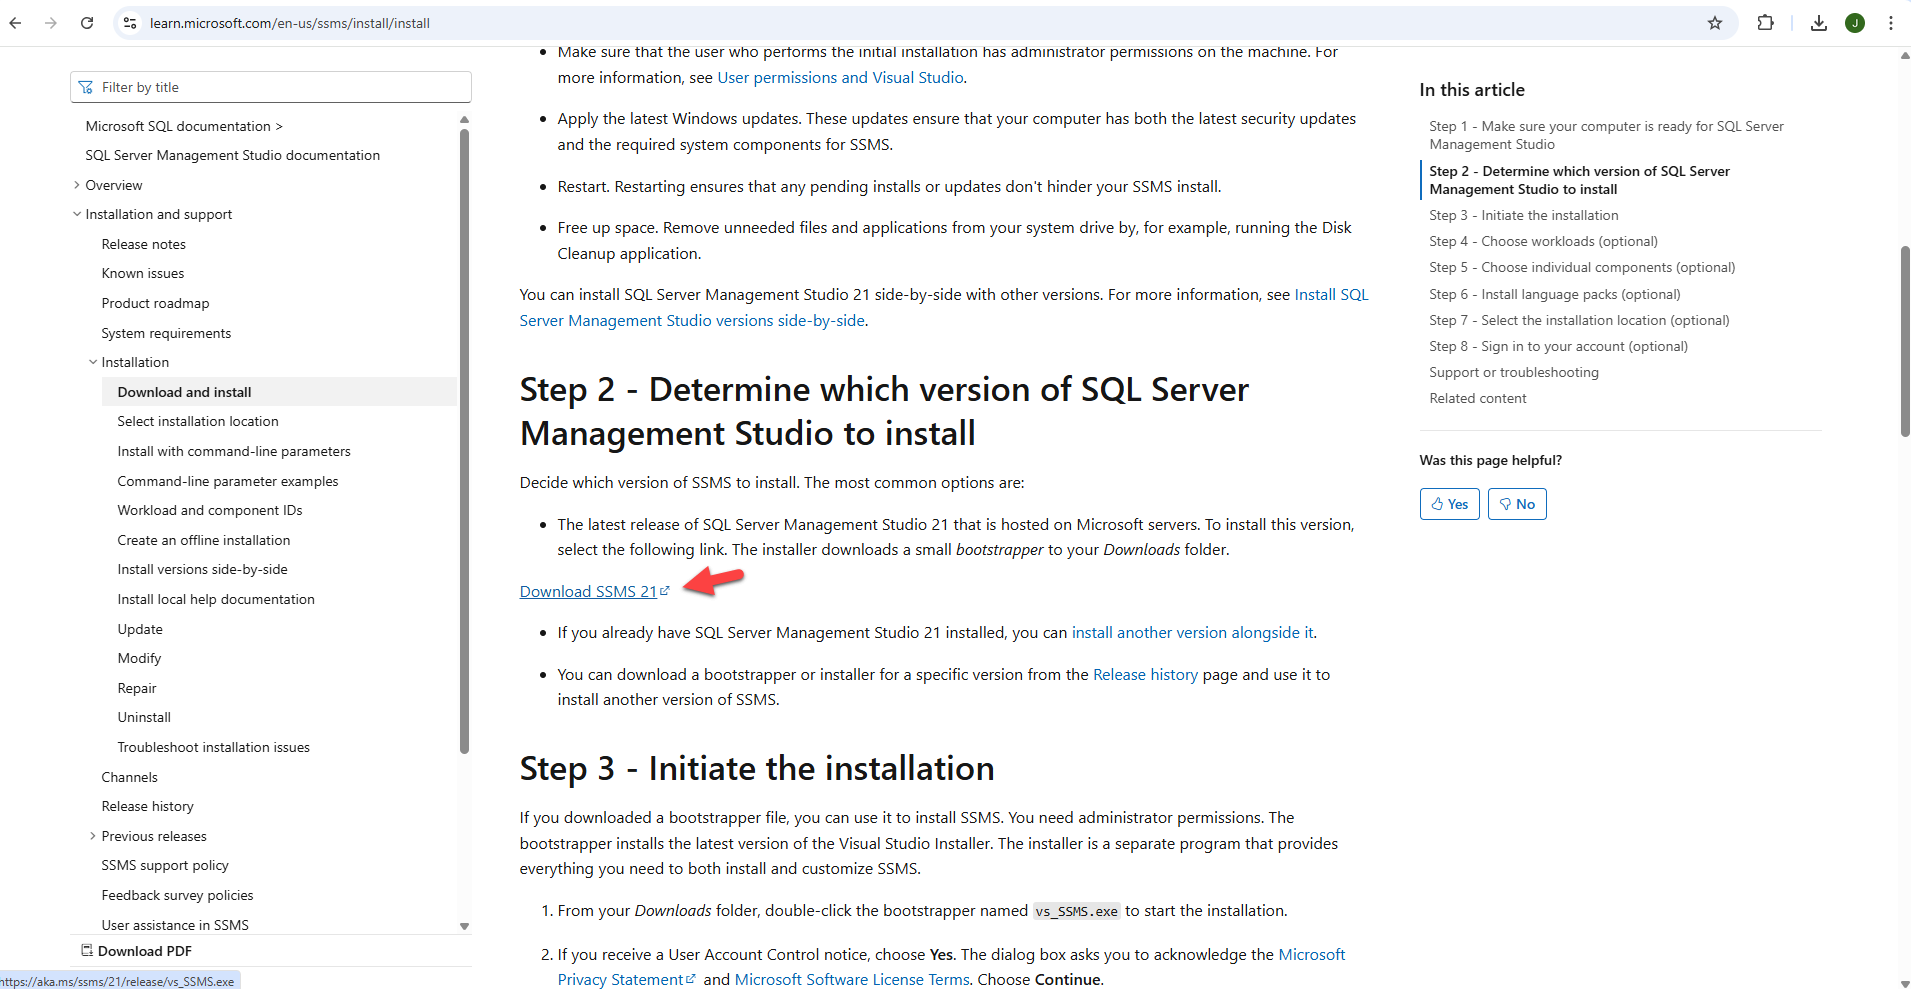Jump to Step 3 - Initiate the installation
Image resolution: width=1911 pixels, height=989 pixels.
[1523, 215]
